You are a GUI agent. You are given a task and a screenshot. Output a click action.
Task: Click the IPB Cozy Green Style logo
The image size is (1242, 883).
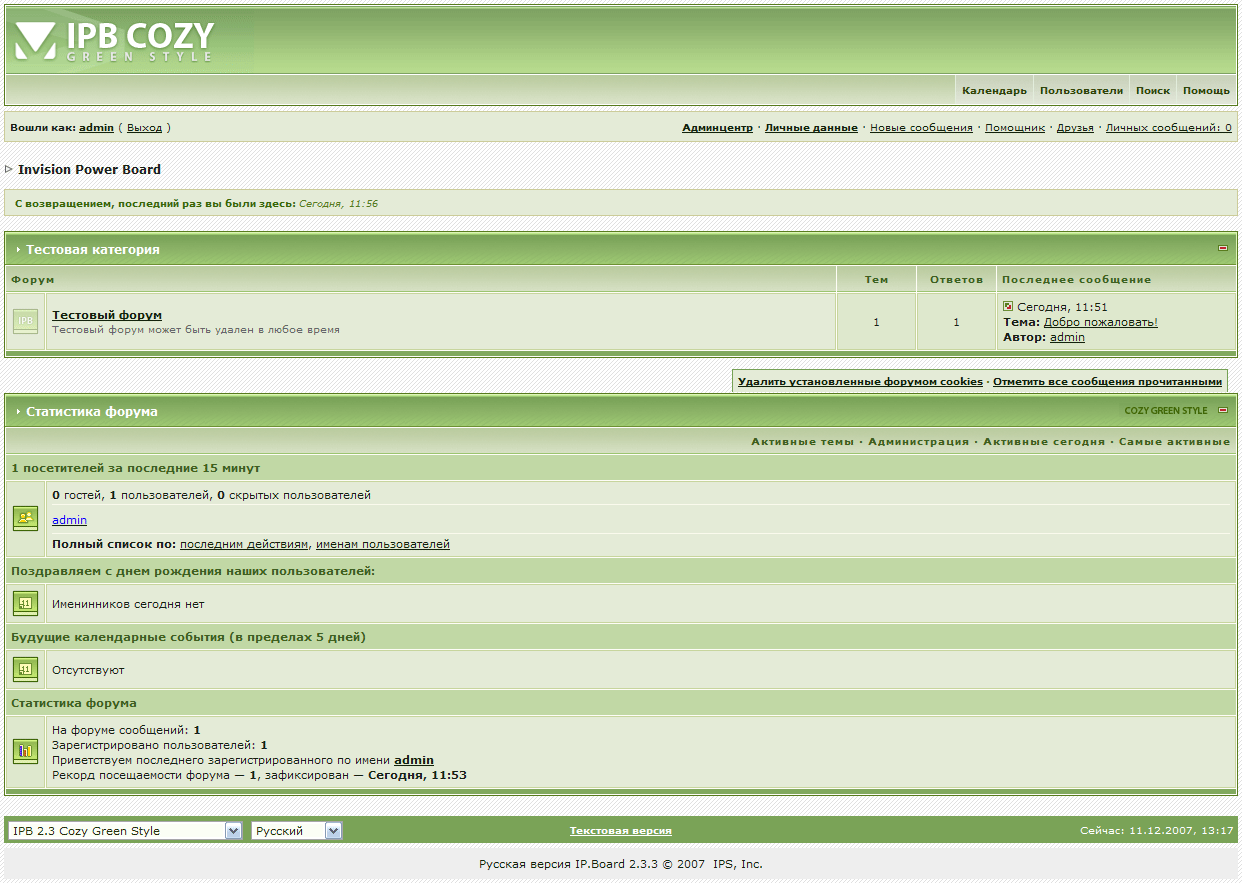(x=115, y=40)
